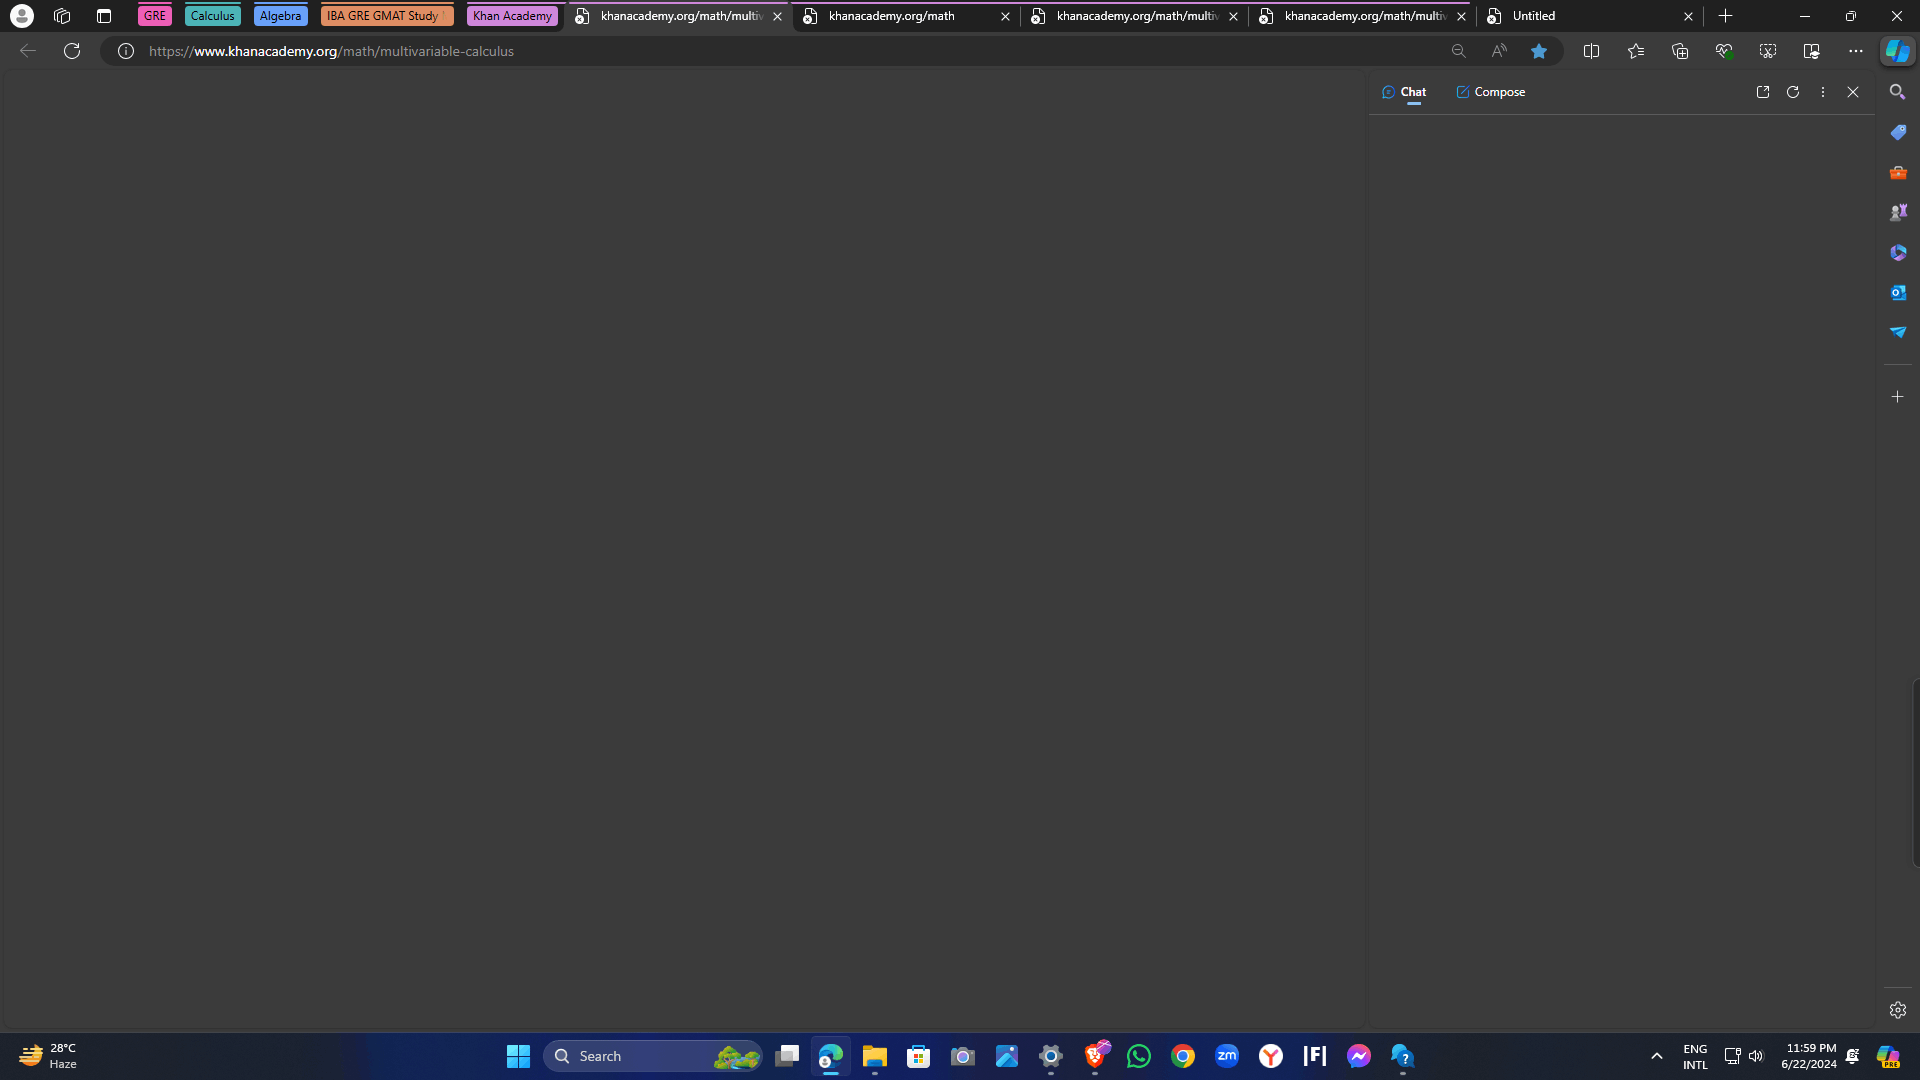
Task: Expand the Calculus tab group
Action: click(212, 16)
